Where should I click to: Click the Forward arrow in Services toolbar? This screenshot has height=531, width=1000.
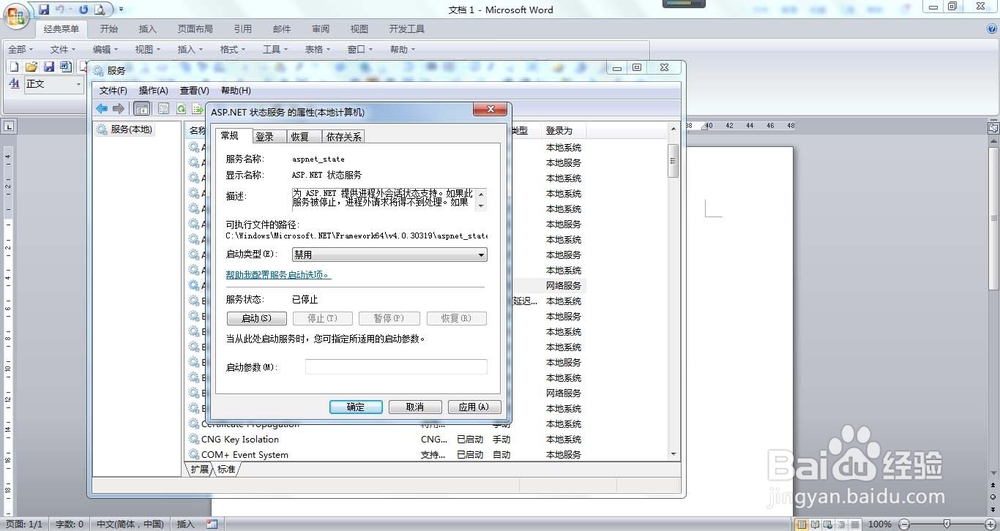(118, 108)
